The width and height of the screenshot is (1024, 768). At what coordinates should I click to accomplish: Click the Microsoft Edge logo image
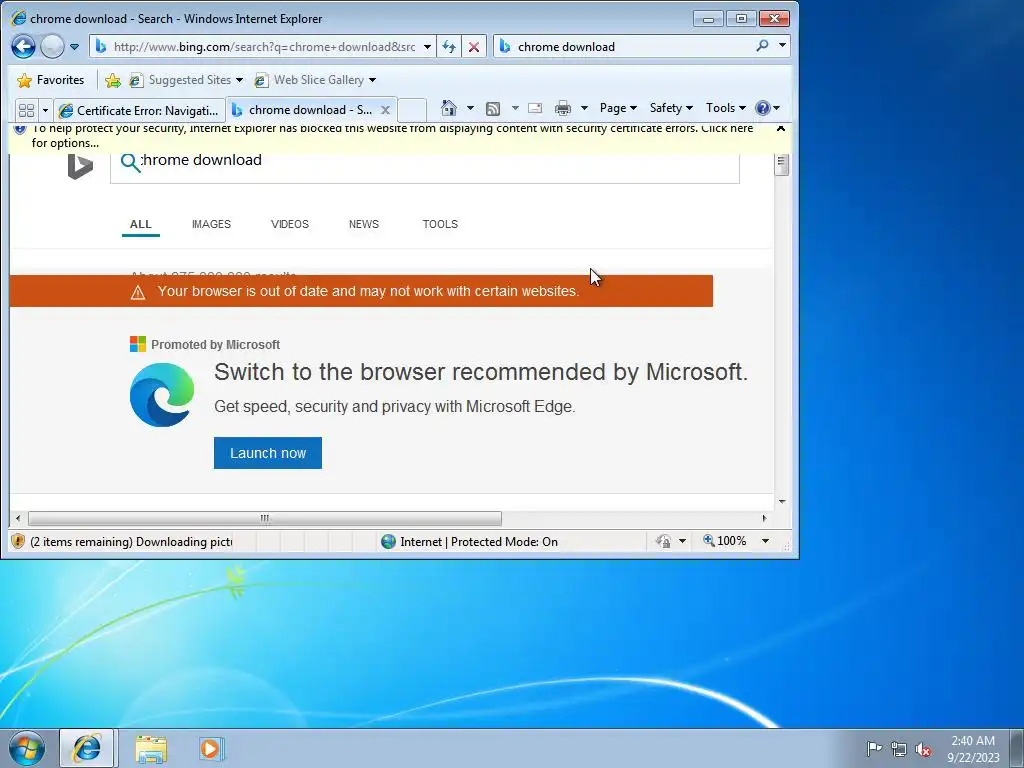pos(162,394)
